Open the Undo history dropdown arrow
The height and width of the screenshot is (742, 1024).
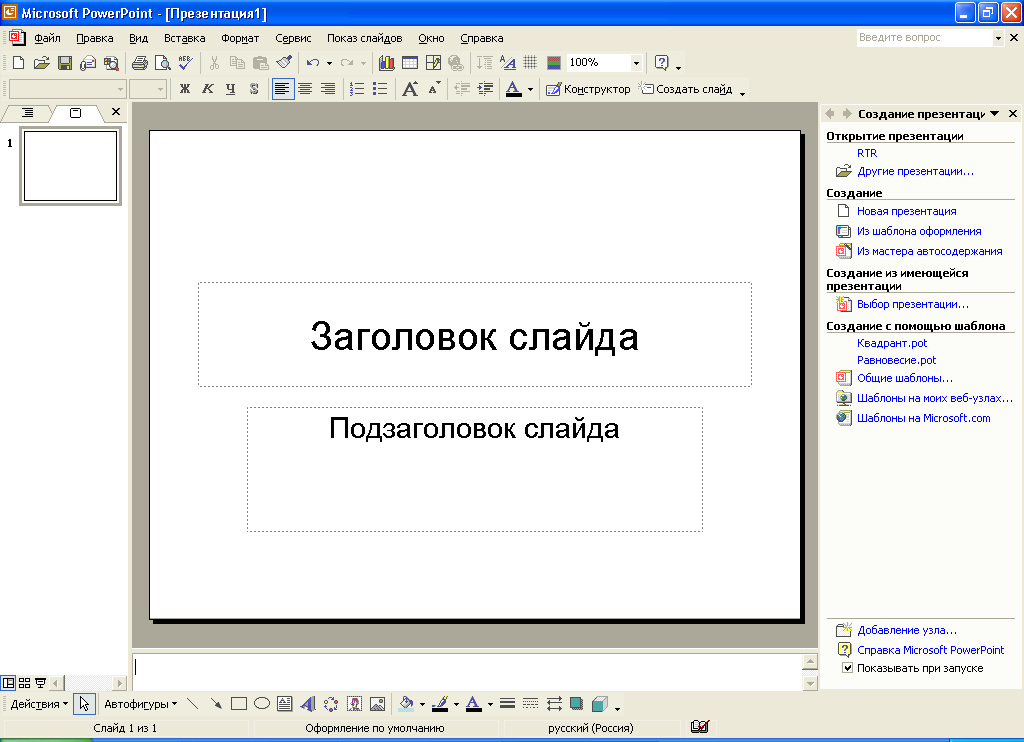329,63
